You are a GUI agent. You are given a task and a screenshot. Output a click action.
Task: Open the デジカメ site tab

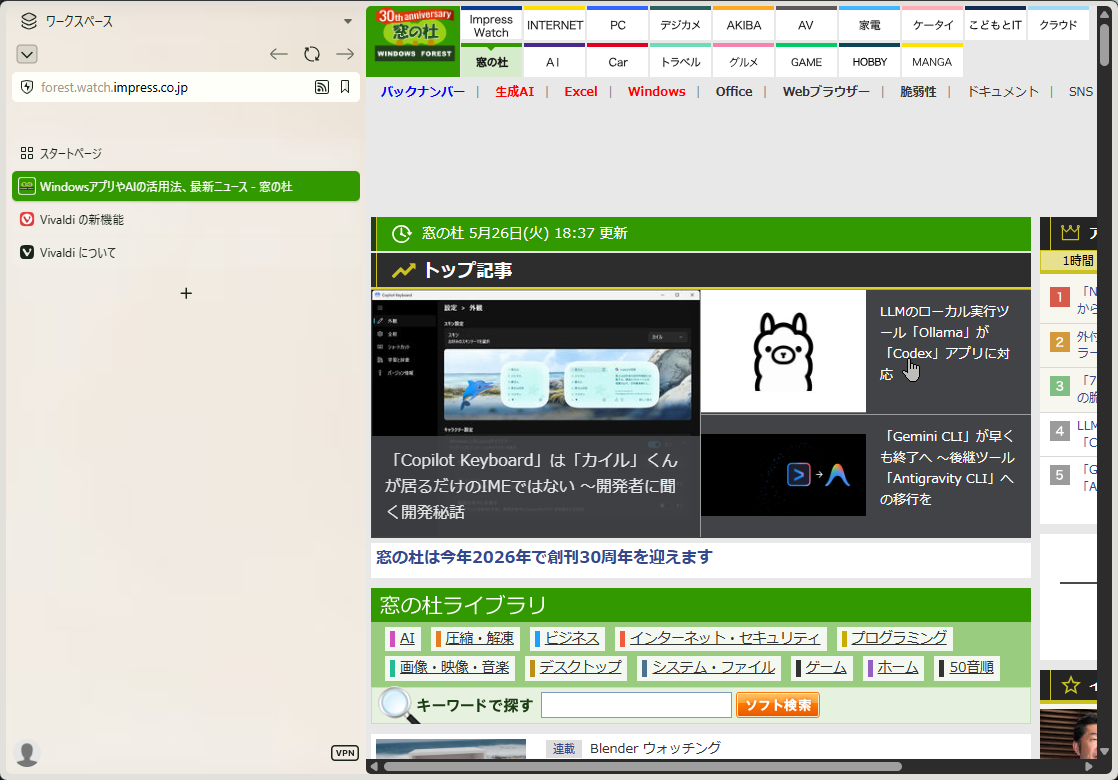pyautogui.click(x=680, y=25)
